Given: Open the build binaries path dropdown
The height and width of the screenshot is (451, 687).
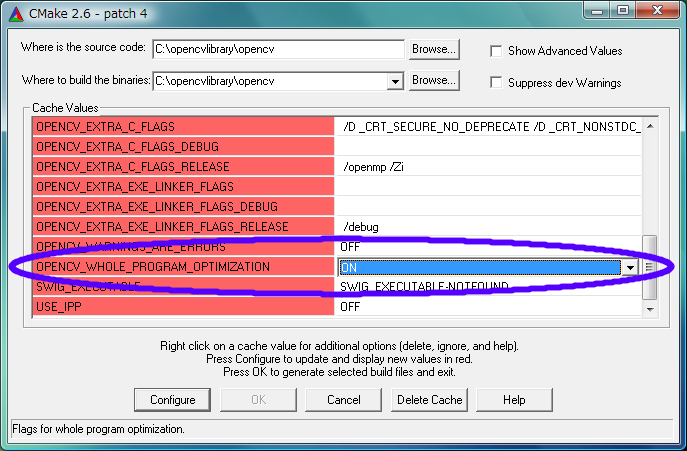Looking at the screenshot, I should click(394, 81).
